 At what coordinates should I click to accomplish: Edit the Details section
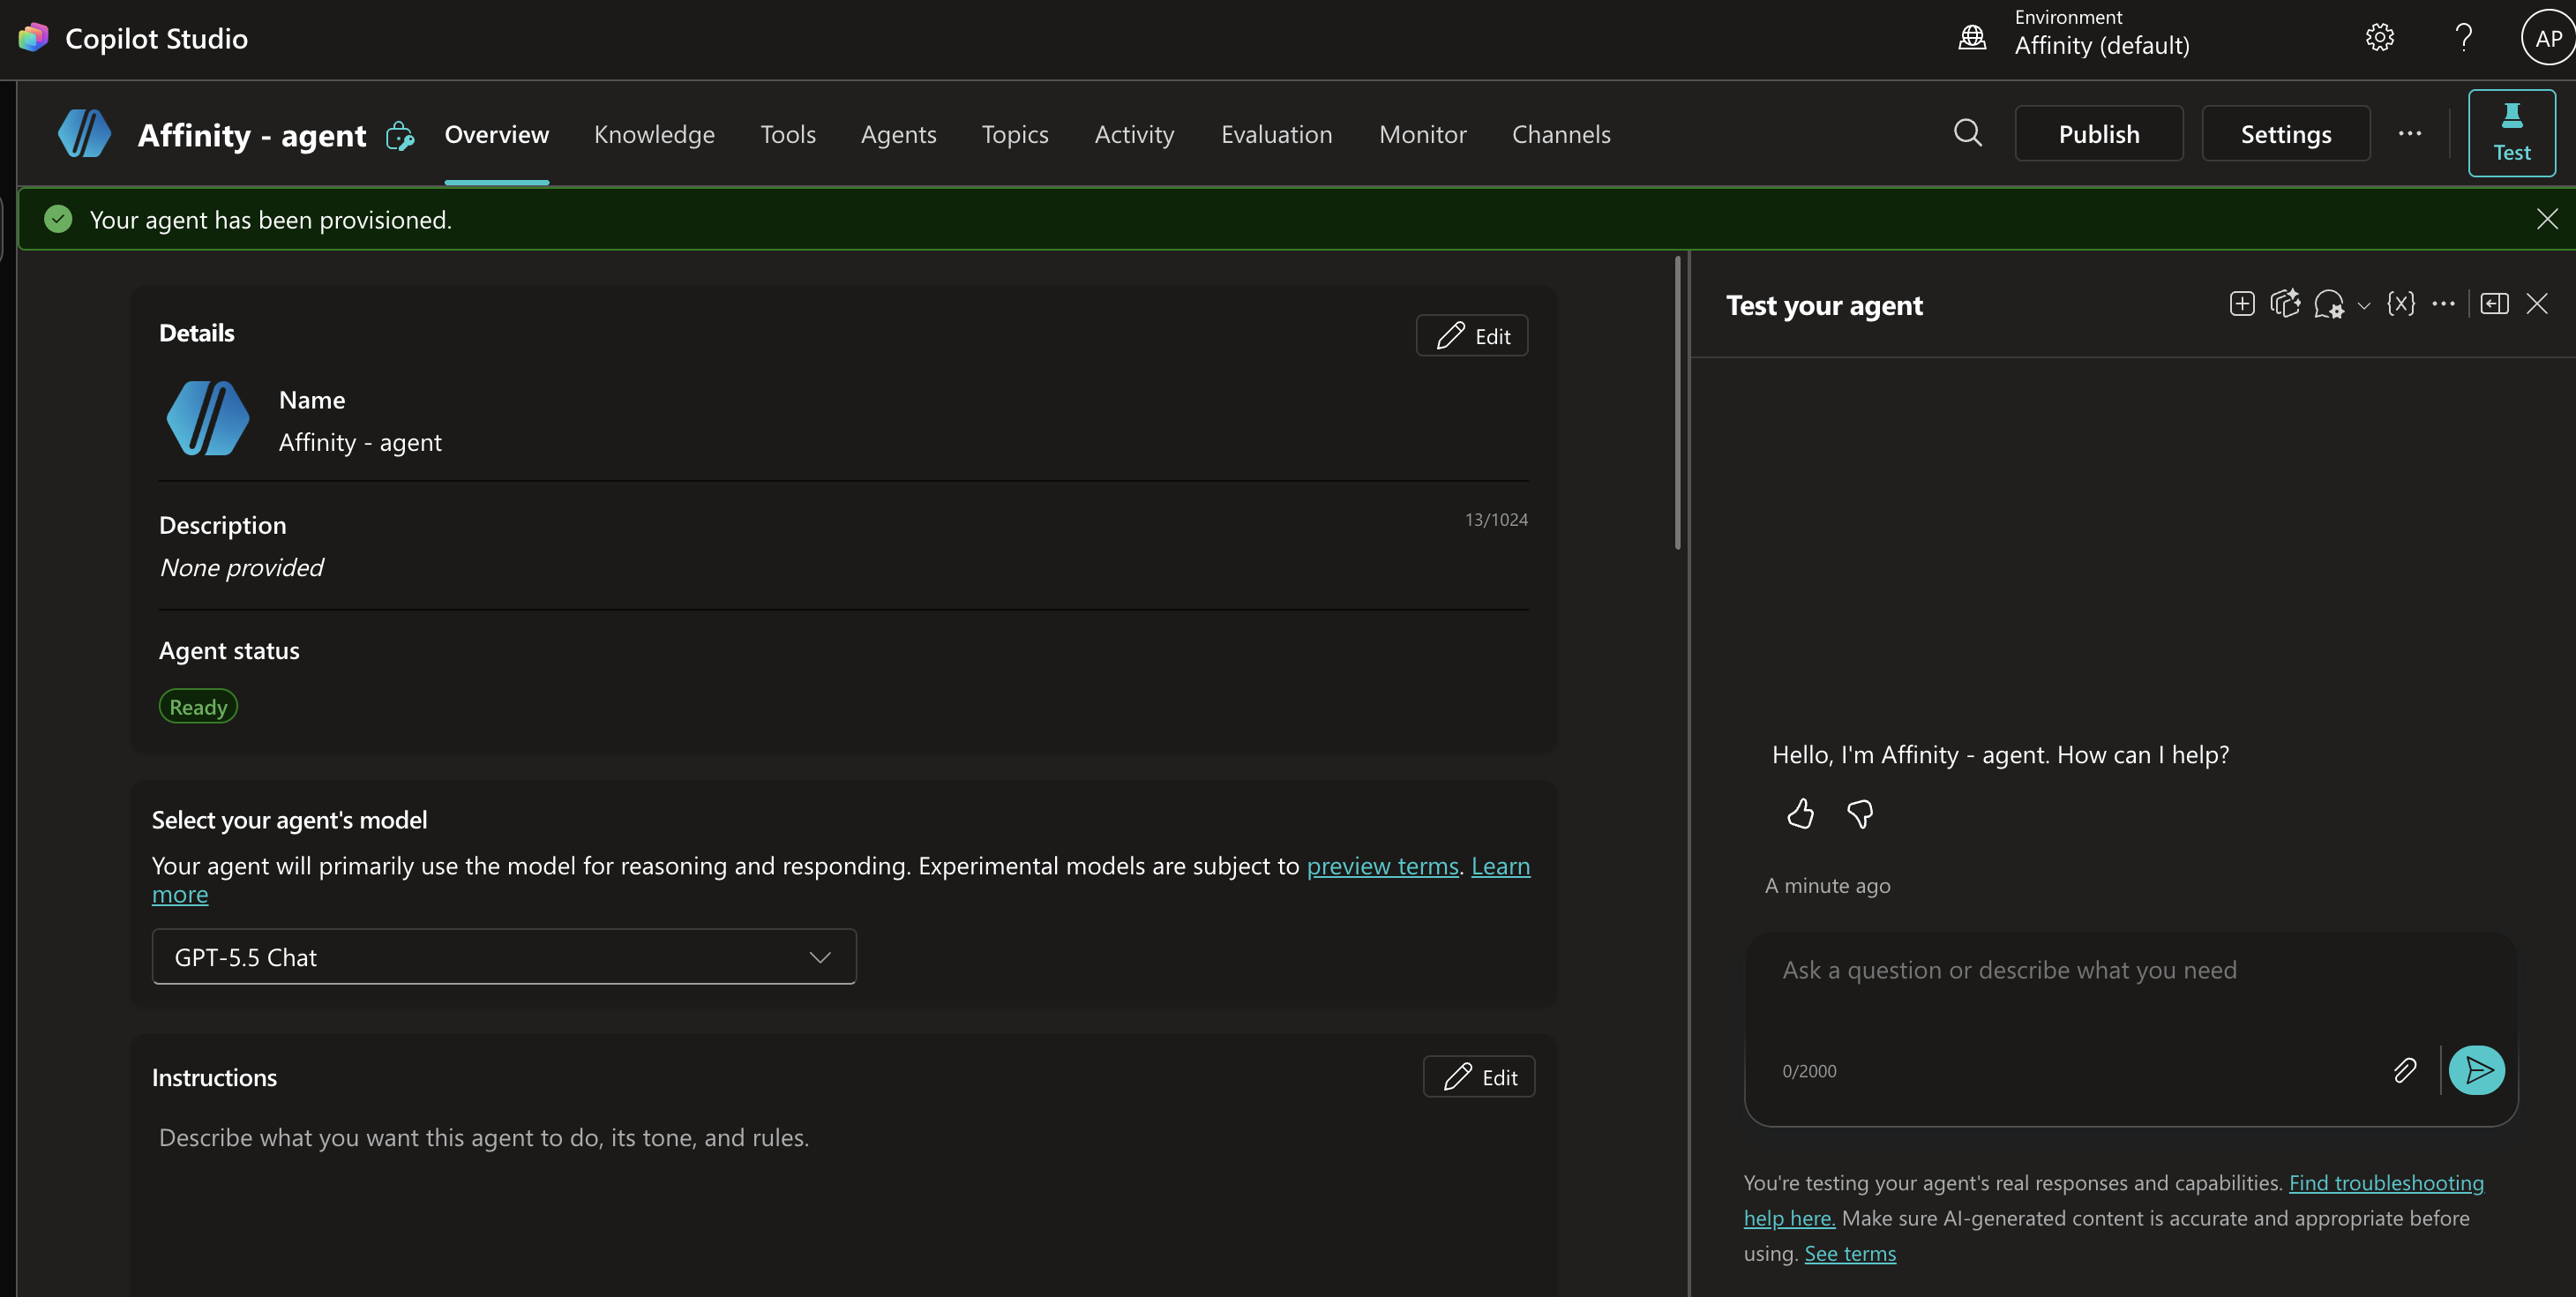click(x=1472, y=335)
